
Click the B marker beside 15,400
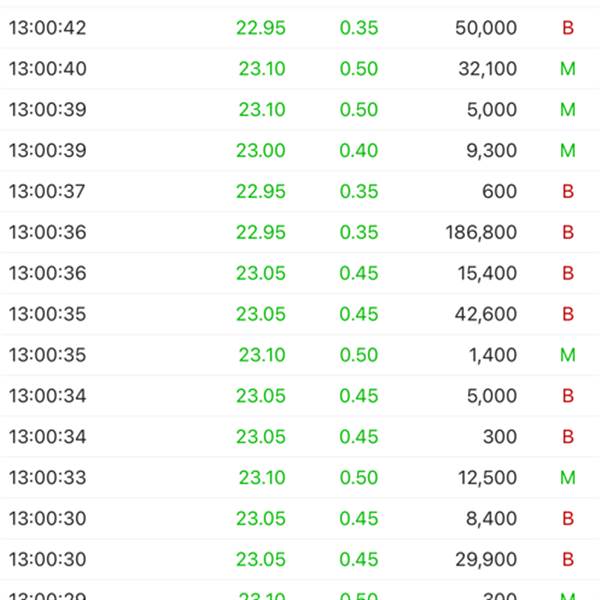pyautogui.click(x=568, y=273)
